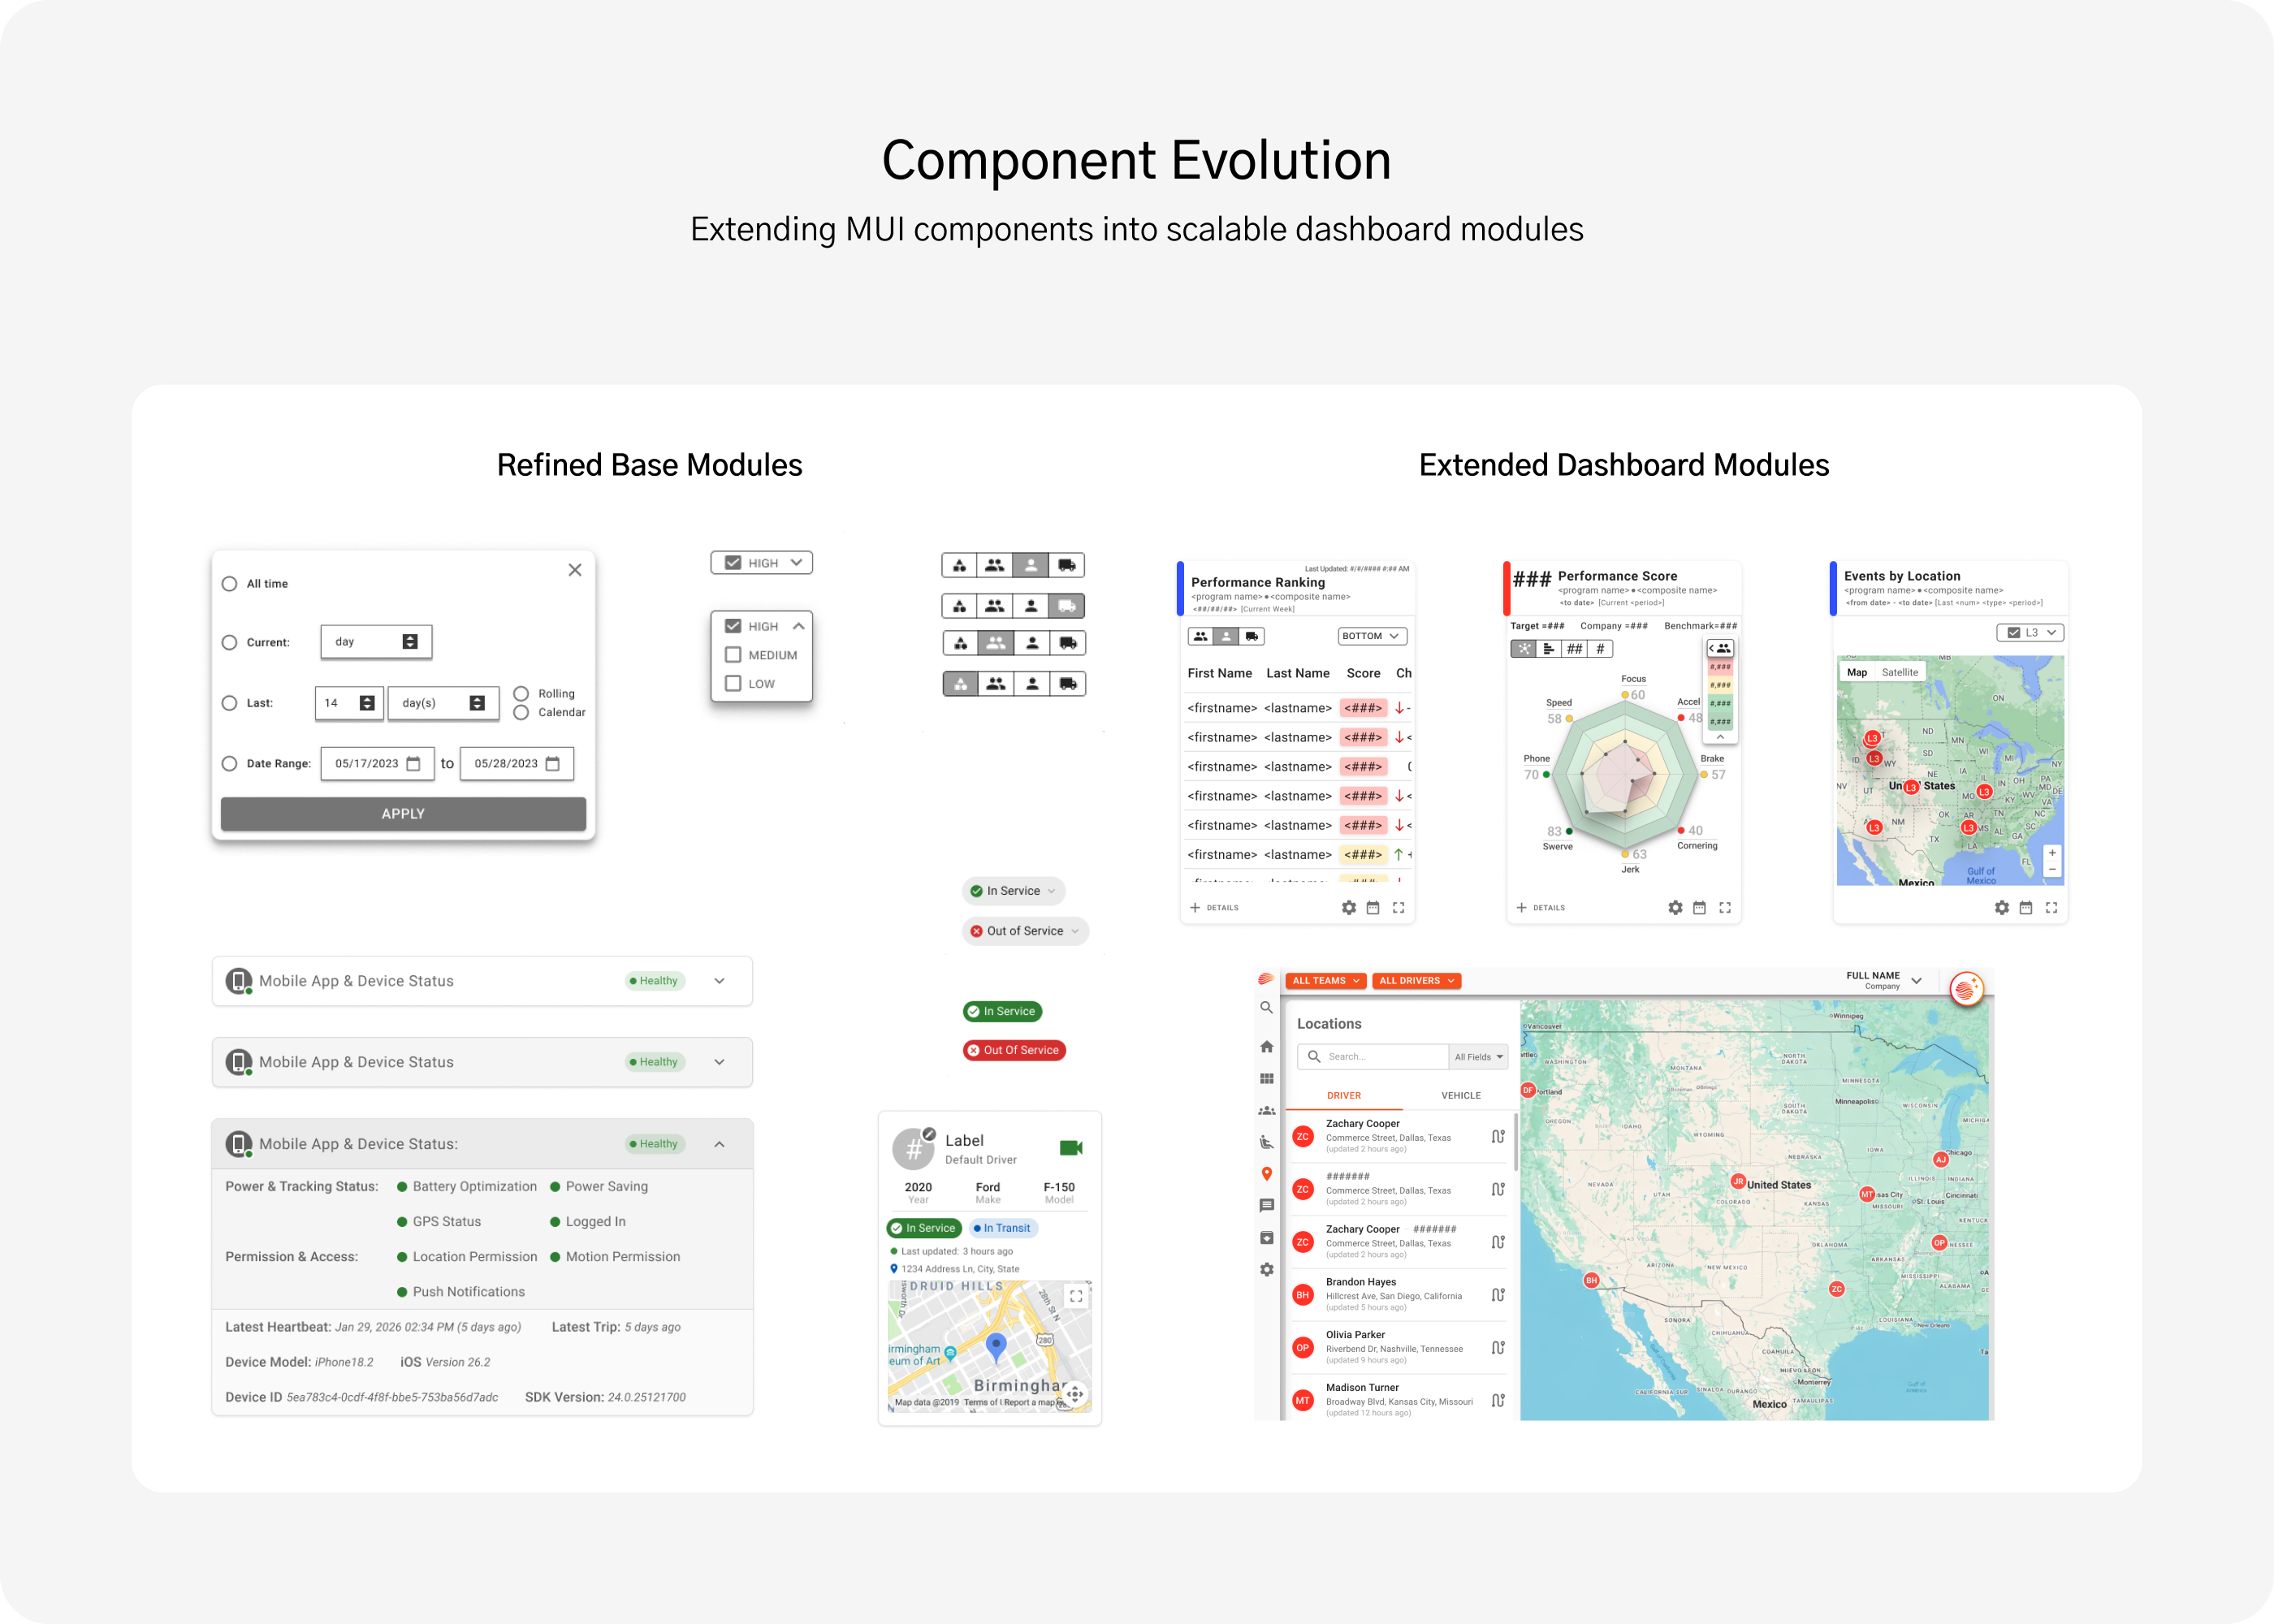
Task: Collapse the expanded Mobile App & Device Status panel
Action: tap(719, 1144)
